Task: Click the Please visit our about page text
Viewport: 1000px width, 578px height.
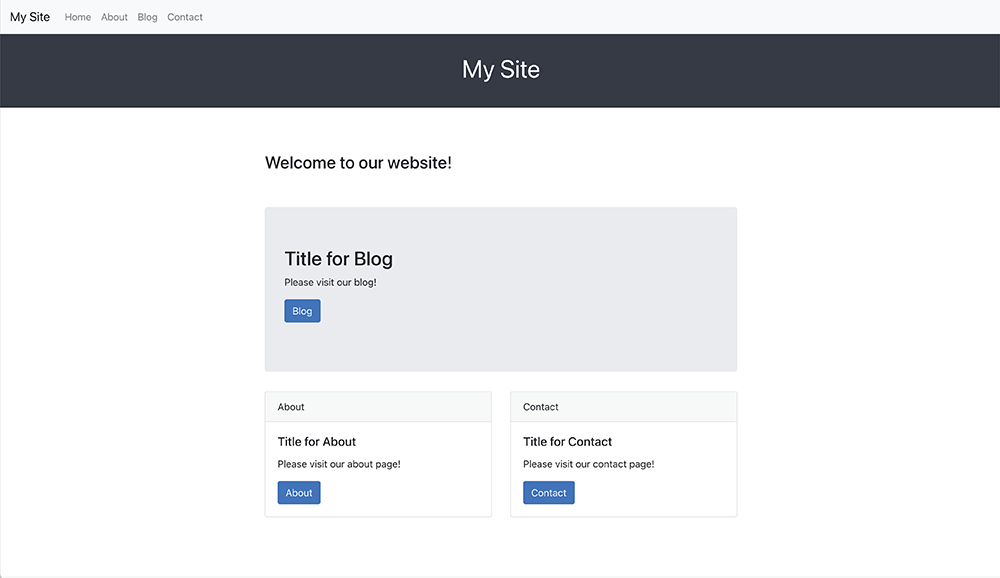Action: tap(339, 464)
